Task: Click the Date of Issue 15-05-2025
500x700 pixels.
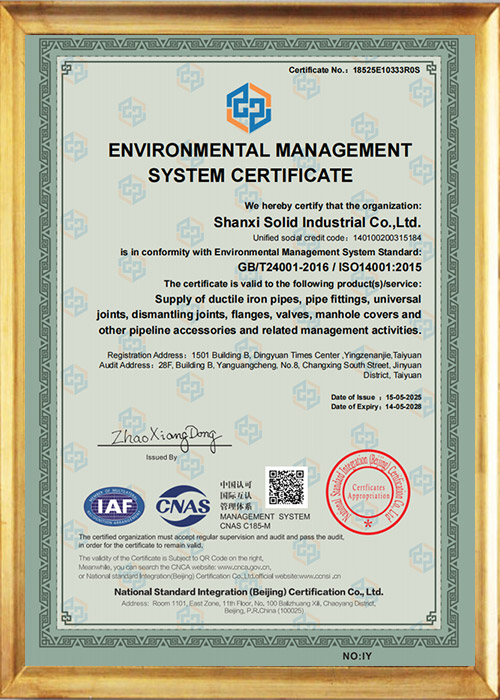Action: click(x=376, y=397)
